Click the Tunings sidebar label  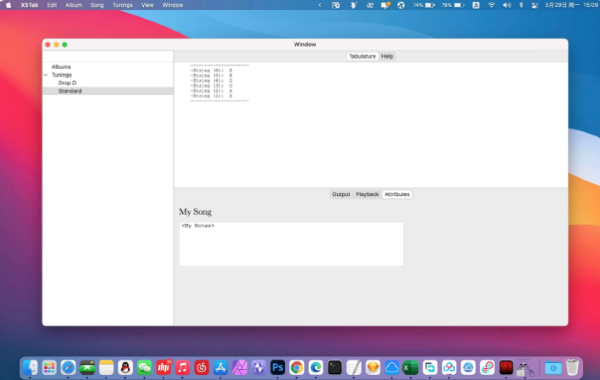62,75
